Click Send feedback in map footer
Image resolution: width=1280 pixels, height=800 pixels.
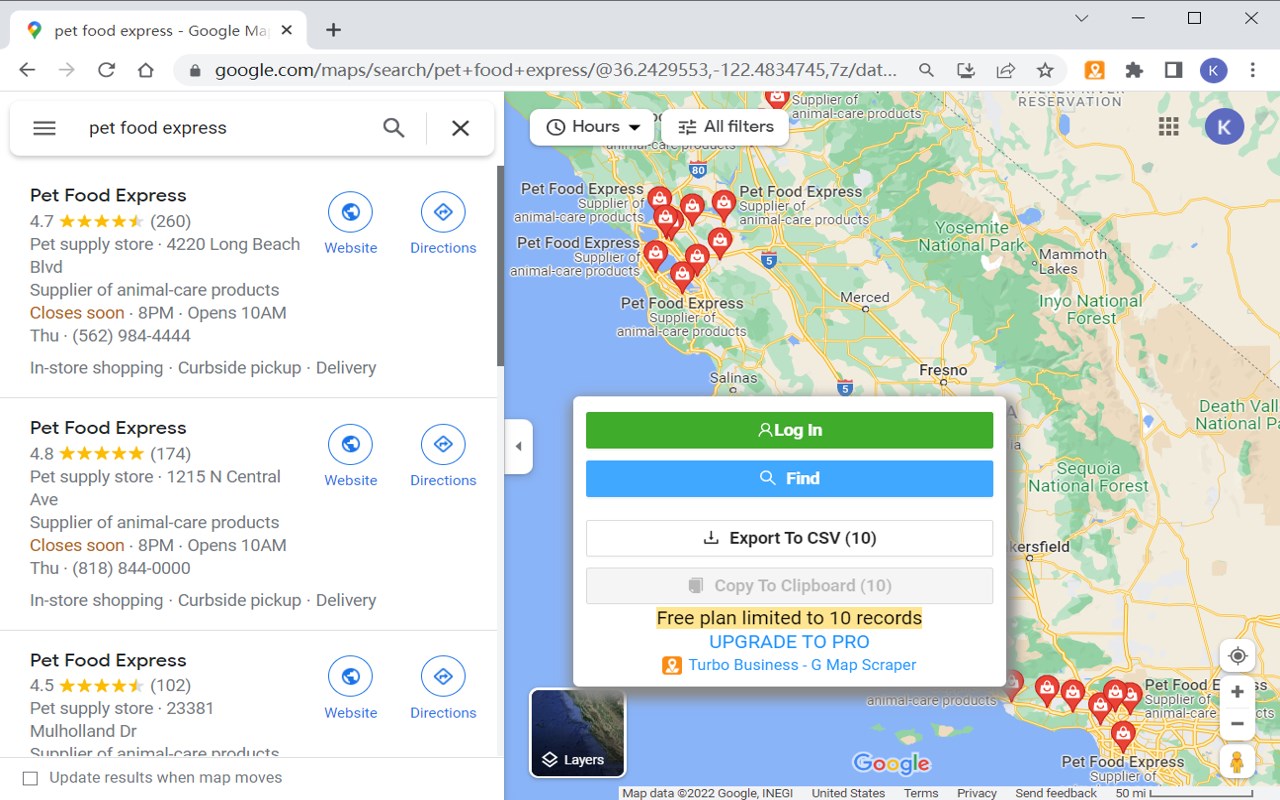[x=1056, y=793]
